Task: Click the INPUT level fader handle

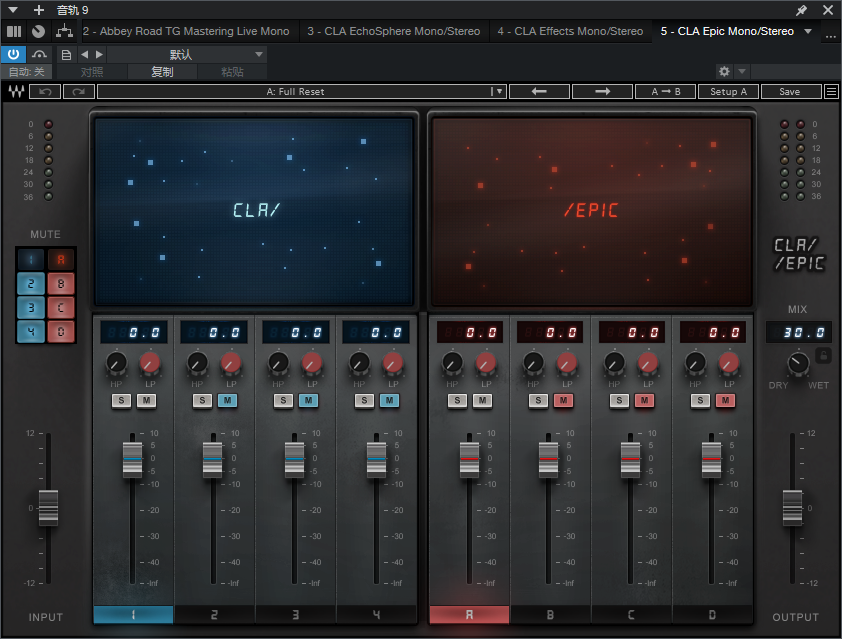Action: pyautogui.click(x=48, y=507)
